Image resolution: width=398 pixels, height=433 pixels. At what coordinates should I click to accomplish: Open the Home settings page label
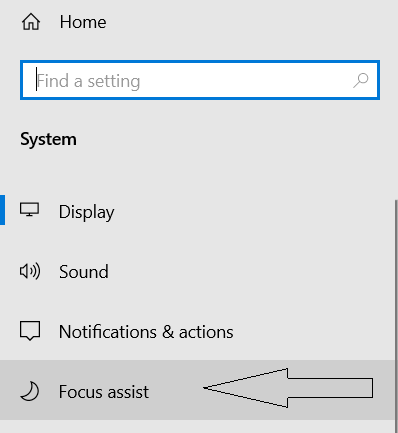coord(83,22)
